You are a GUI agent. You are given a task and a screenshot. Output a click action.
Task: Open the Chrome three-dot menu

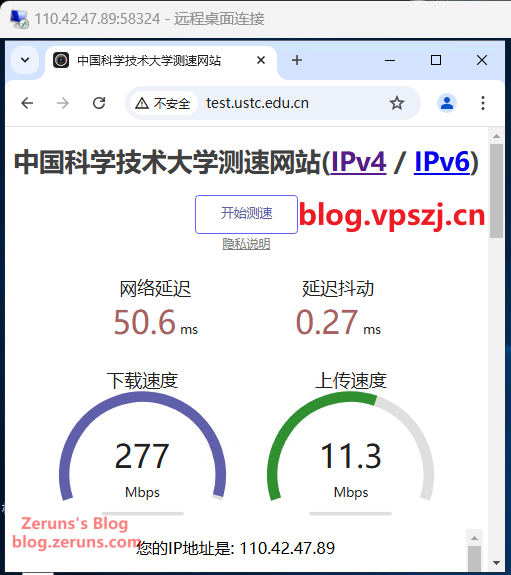[483, 103]
